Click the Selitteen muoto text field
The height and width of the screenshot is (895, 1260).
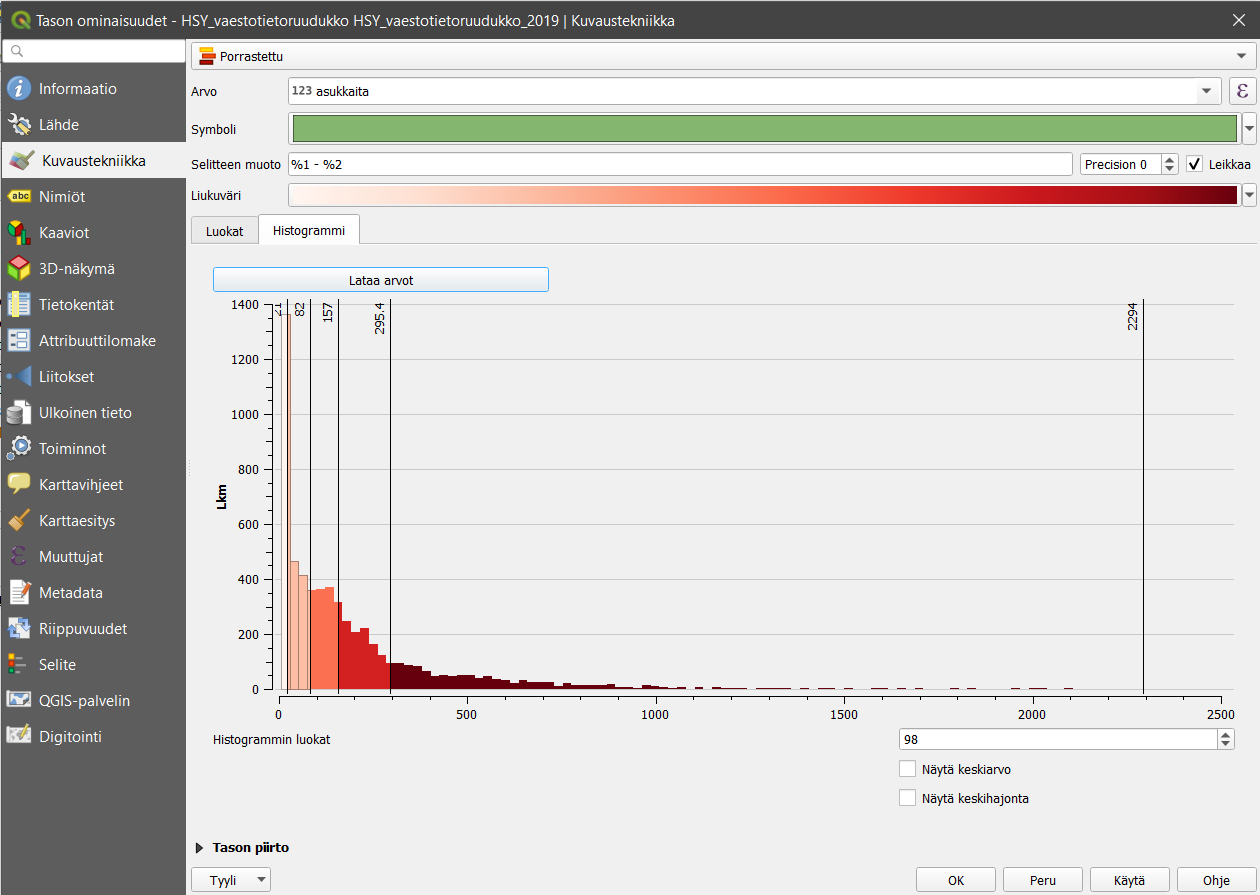pos(680,164)
